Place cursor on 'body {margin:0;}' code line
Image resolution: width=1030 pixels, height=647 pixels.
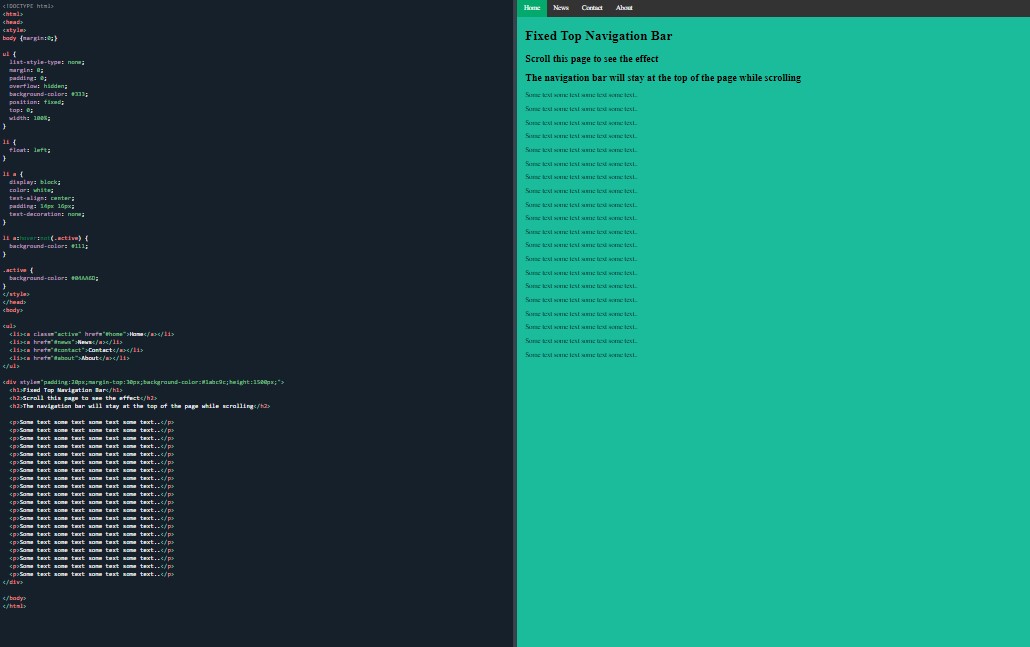(30, 38)
